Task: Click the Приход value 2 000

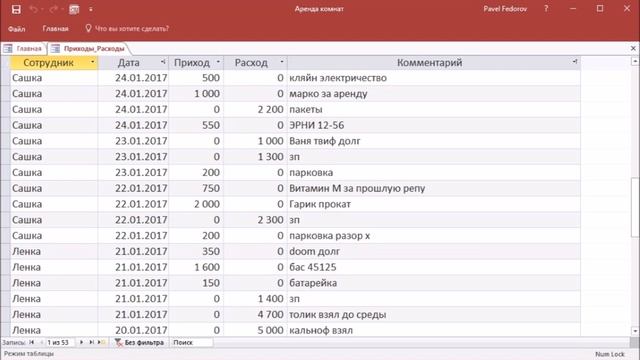Action: click(x=196, y=204)
